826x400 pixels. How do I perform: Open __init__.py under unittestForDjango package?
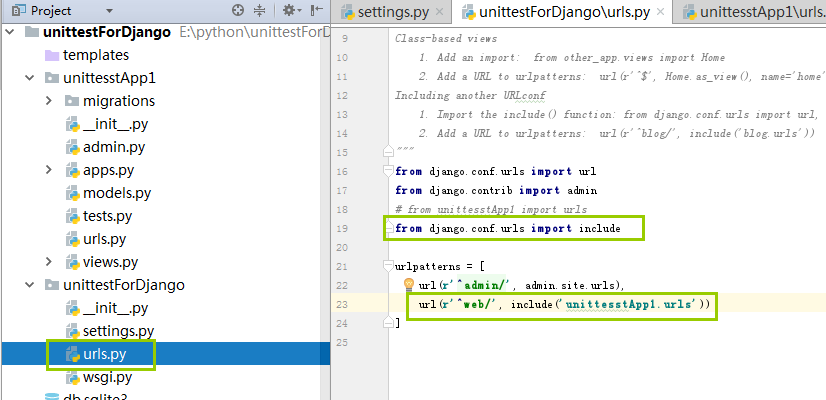[115, 308]
